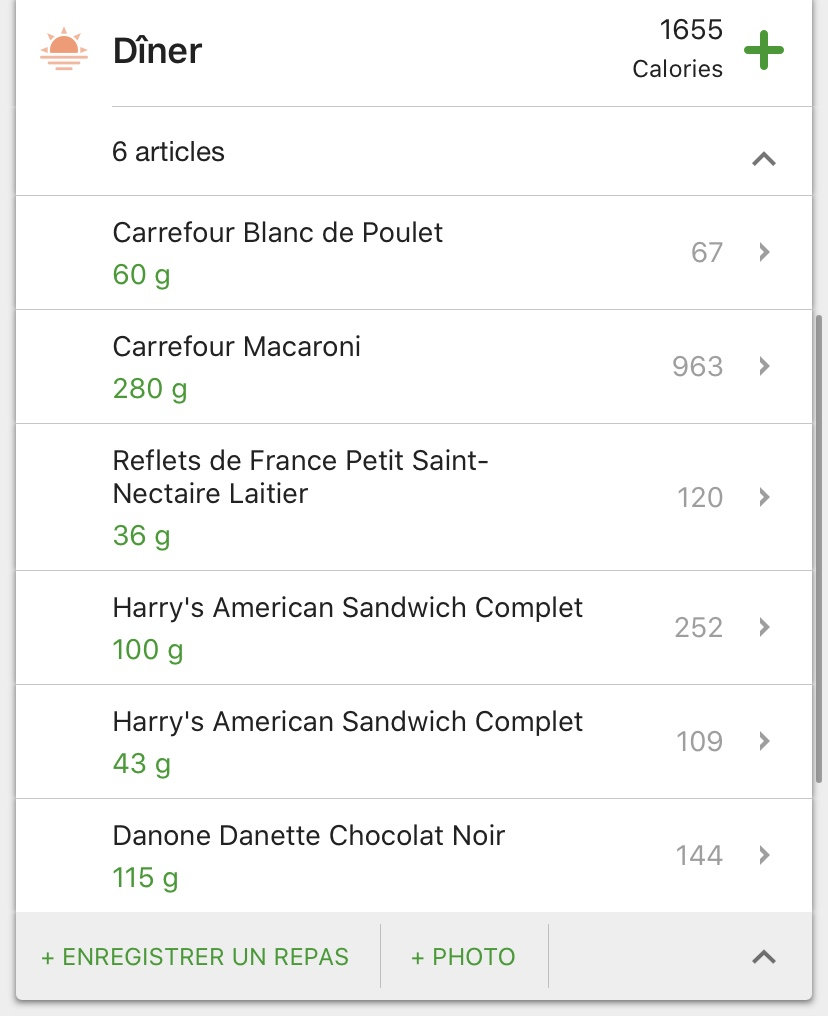Click Enregistrer un repas button
The height and width of the screenshot is (1016, 828).
pyautogui.click(x=195, y=957)
